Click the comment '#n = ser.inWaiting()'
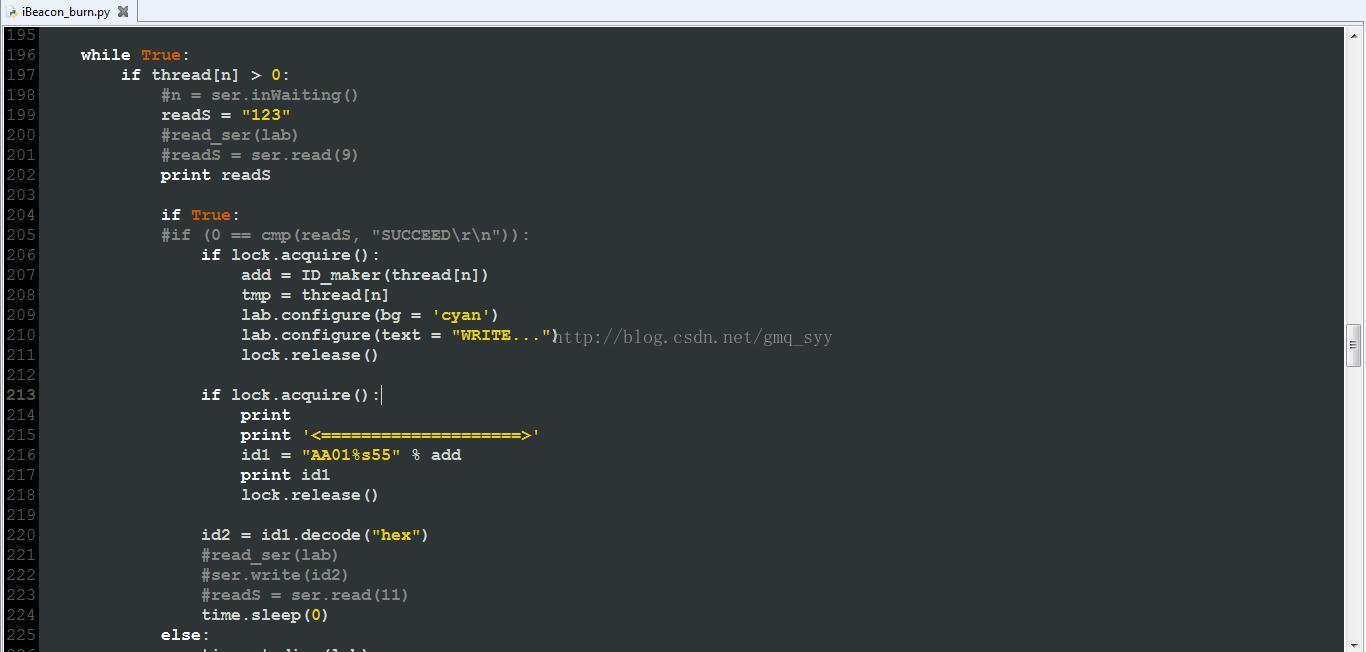The image size is (1366, 652). click(260, 95)
